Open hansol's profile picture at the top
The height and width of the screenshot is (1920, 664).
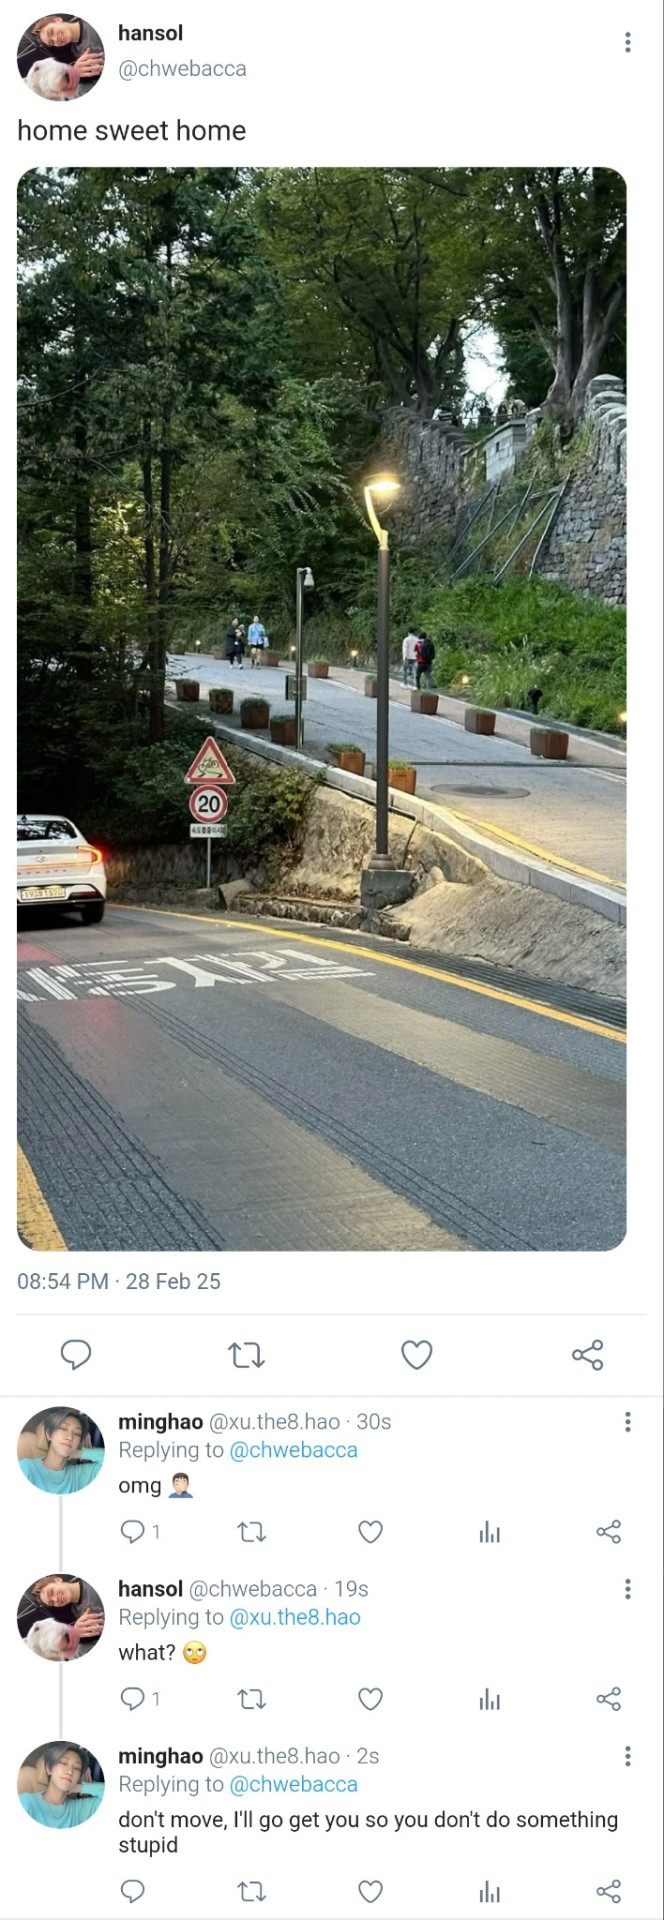61,57
